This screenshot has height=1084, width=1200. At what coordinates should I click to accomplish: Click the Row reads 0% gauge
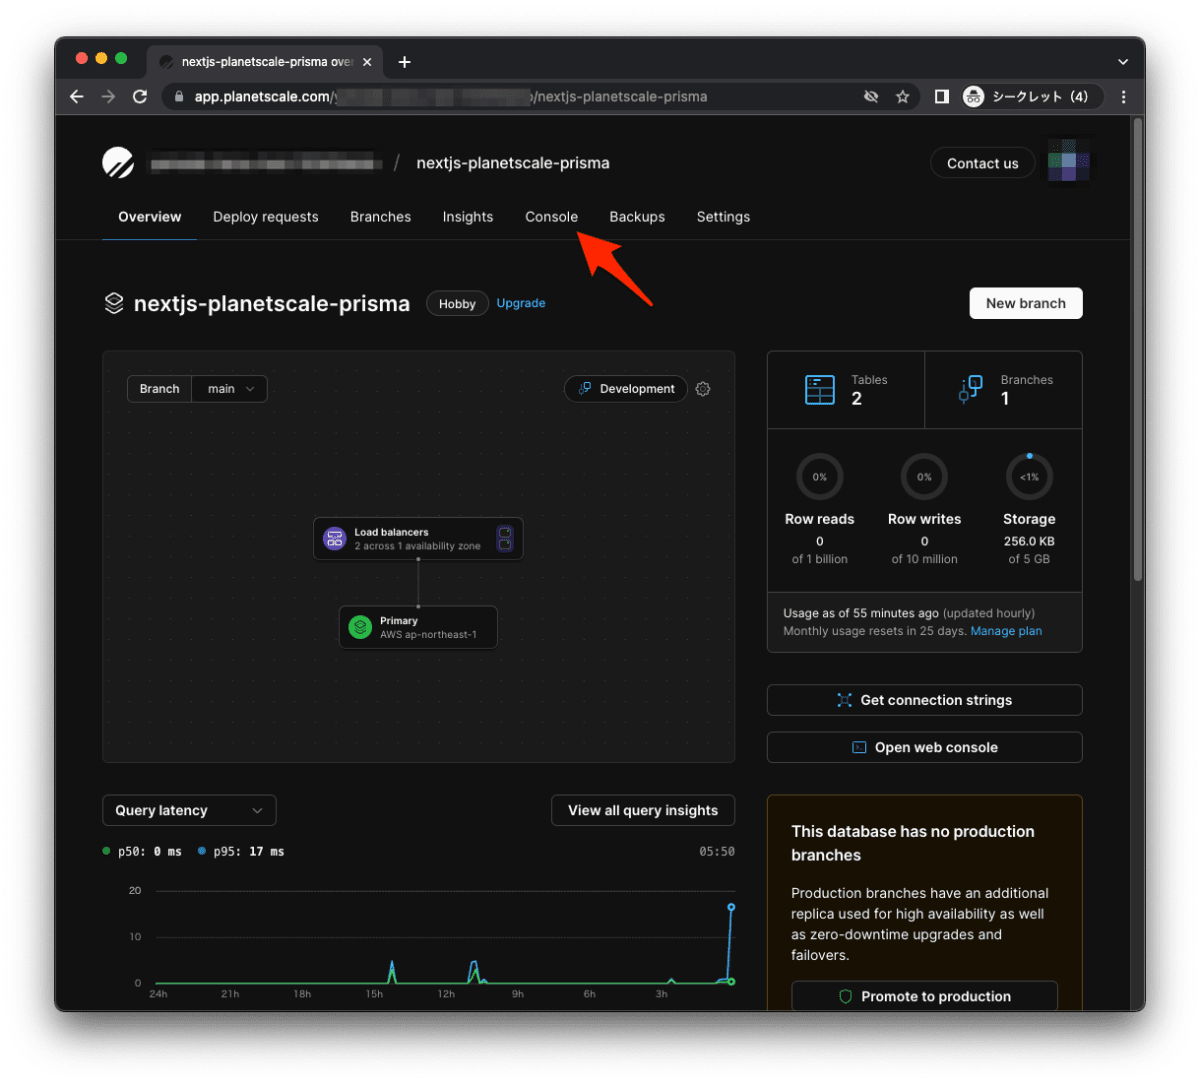click(820, 477)
